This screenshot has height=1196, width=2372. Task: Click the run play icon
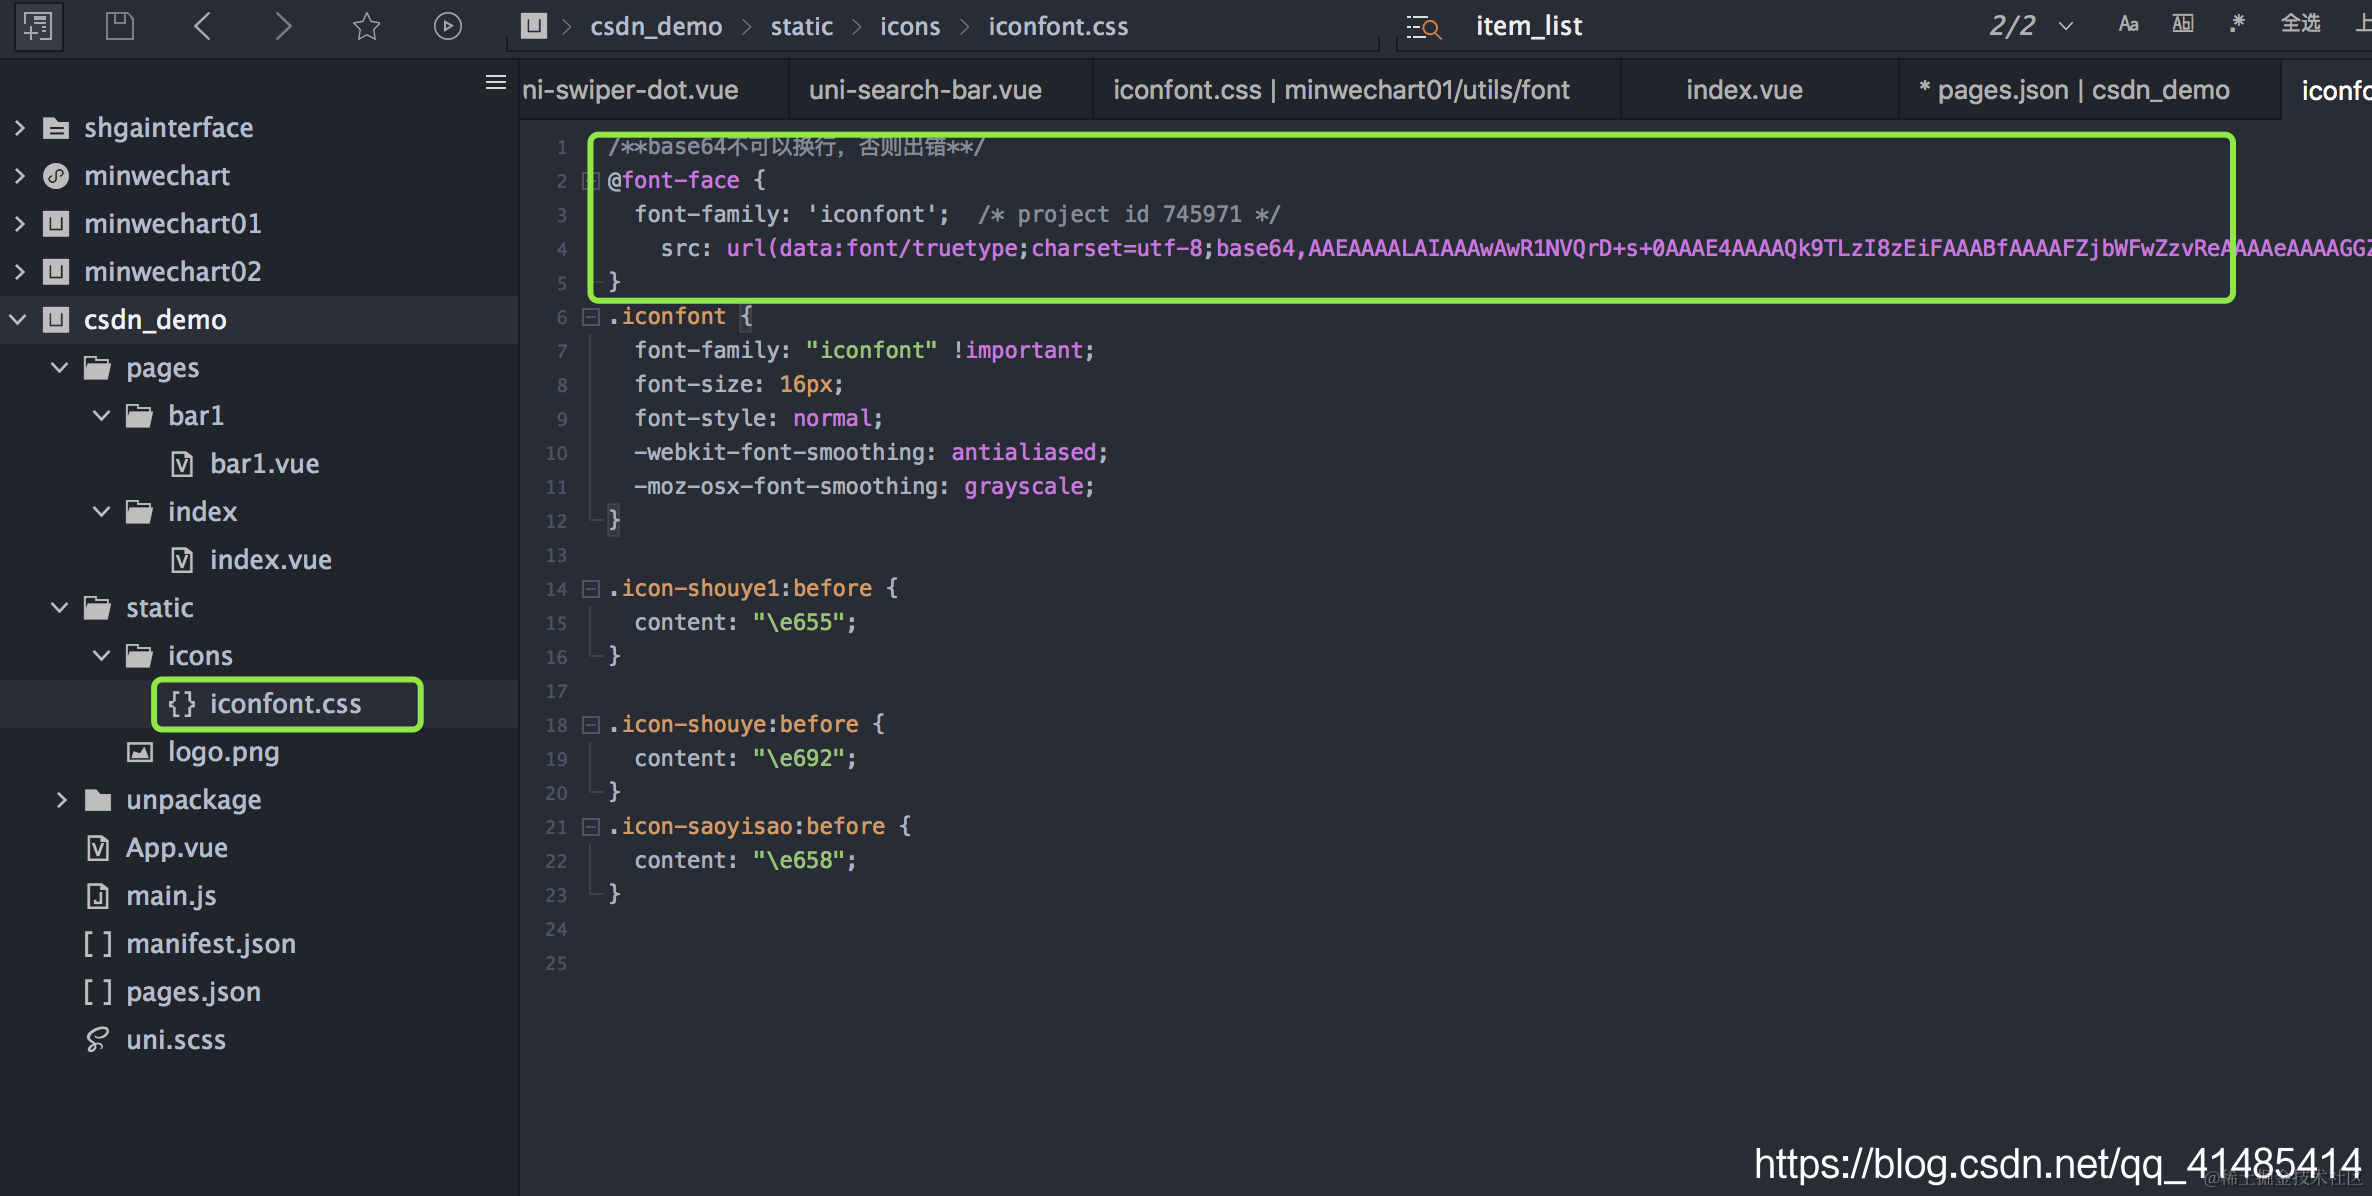coord(448,26)
